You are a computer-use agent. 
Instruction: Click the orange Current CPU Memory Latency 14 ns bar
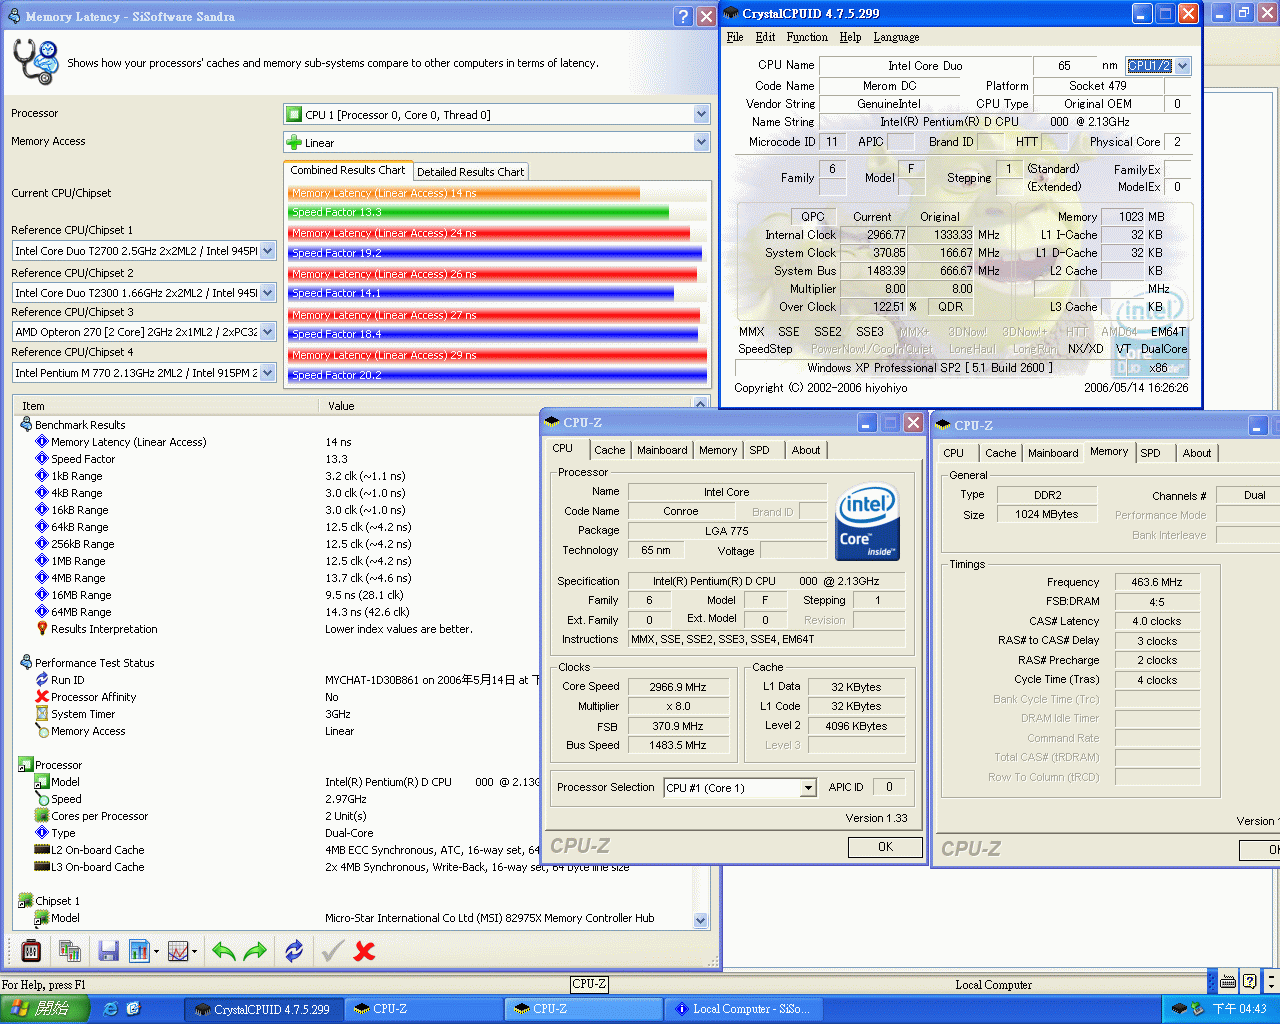tap(464, 193)
